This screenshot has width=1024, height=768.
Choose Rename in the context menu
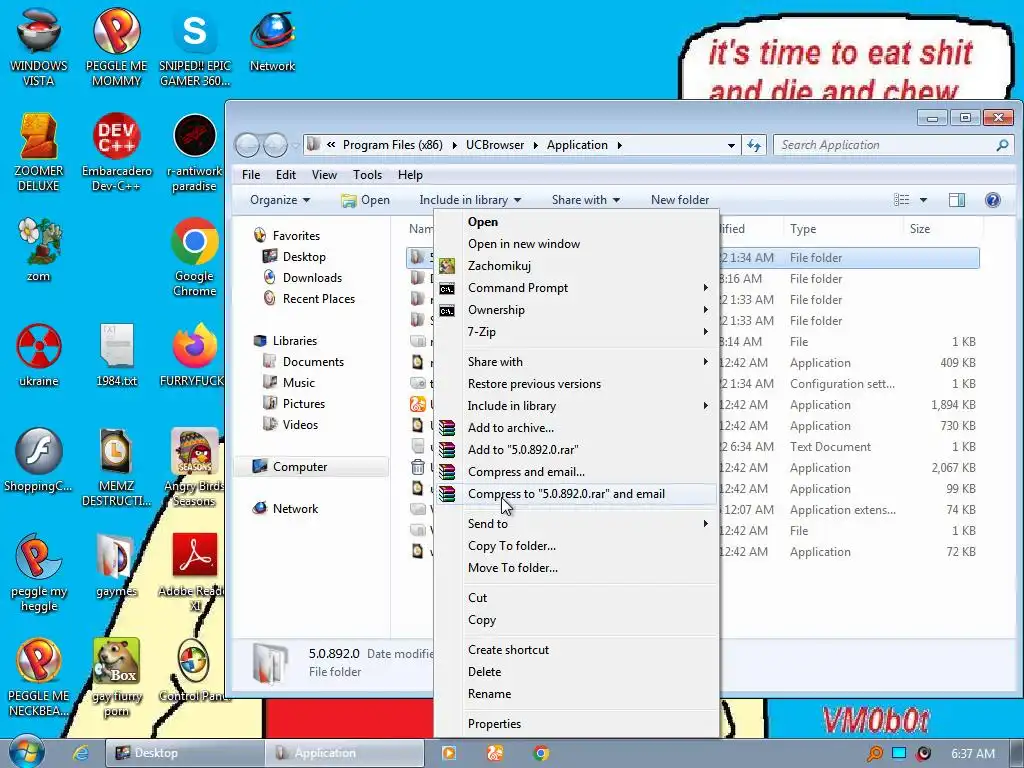point(576,694)
